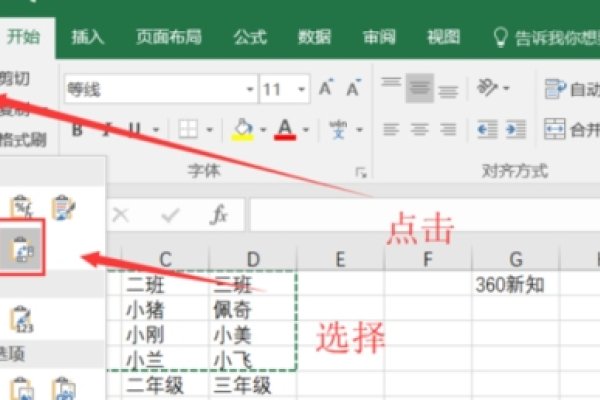
Task: Select middle align icon
Action: coord(420,88)
